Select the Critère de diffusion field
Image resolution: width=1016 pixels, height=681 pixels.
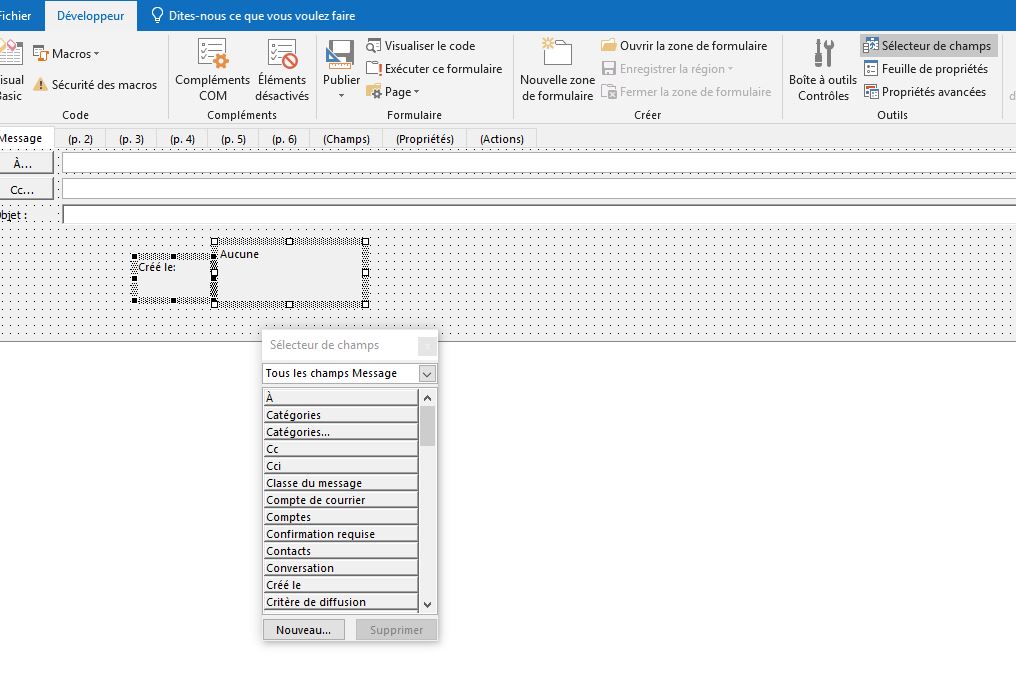(341, 601)
